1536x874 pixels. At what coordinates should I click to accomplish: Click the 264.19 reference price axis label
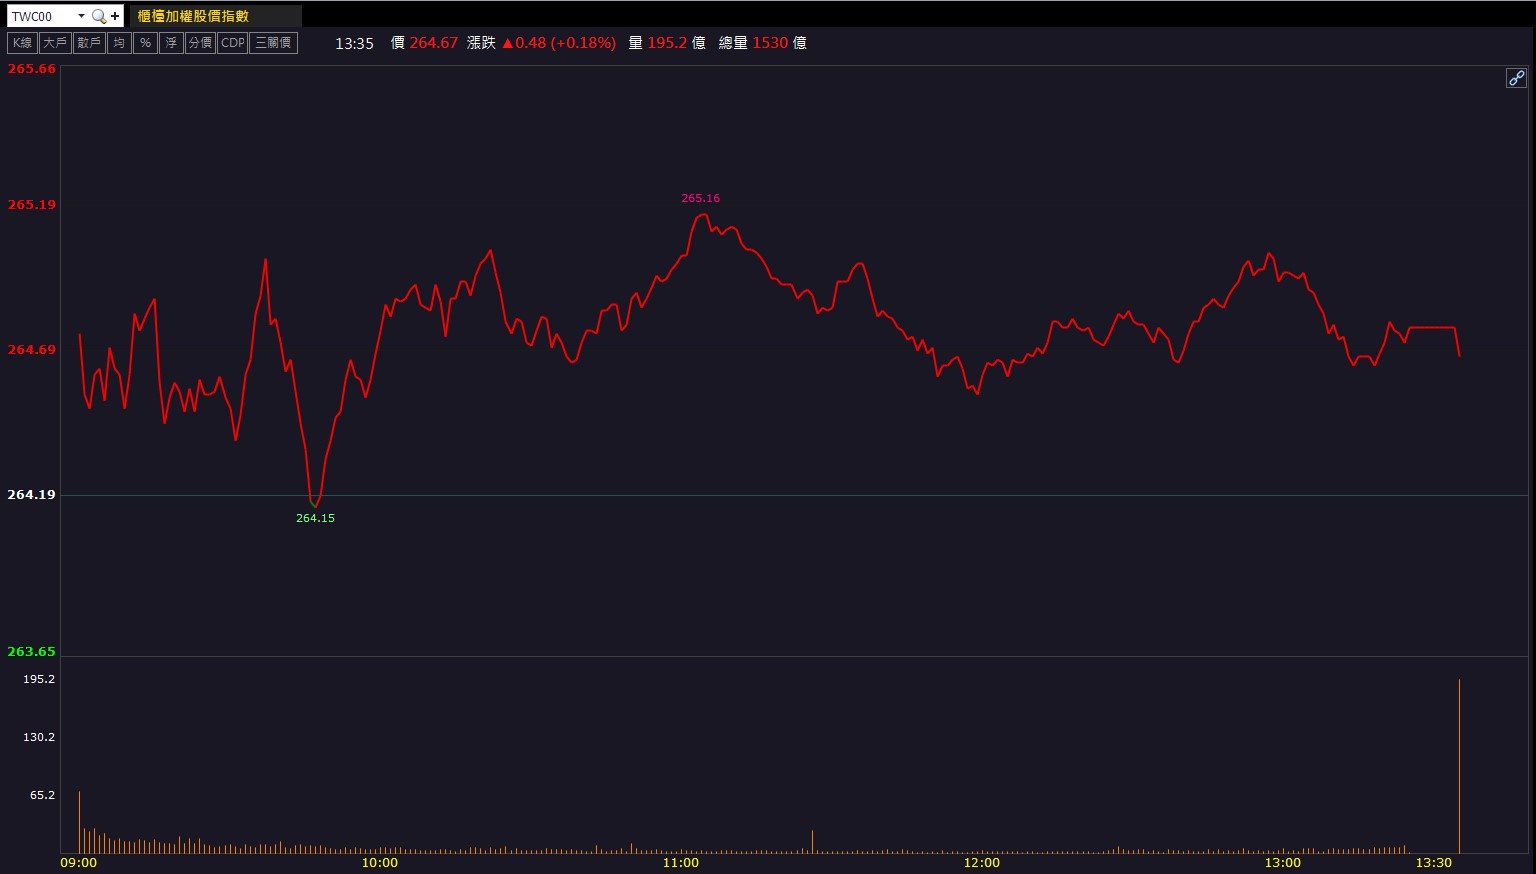pos(32,495)
